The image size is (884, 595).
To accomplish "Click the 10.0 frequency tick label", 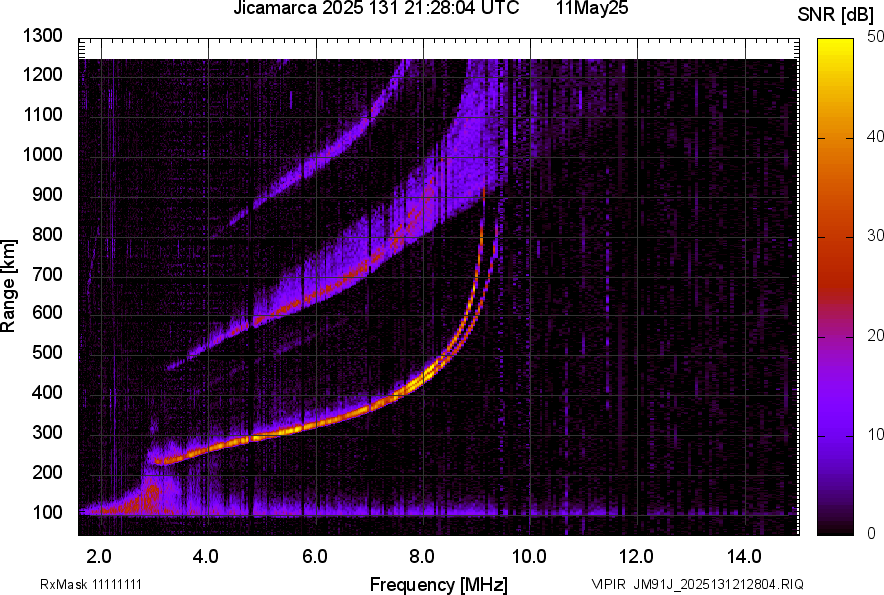I will 529,557.
